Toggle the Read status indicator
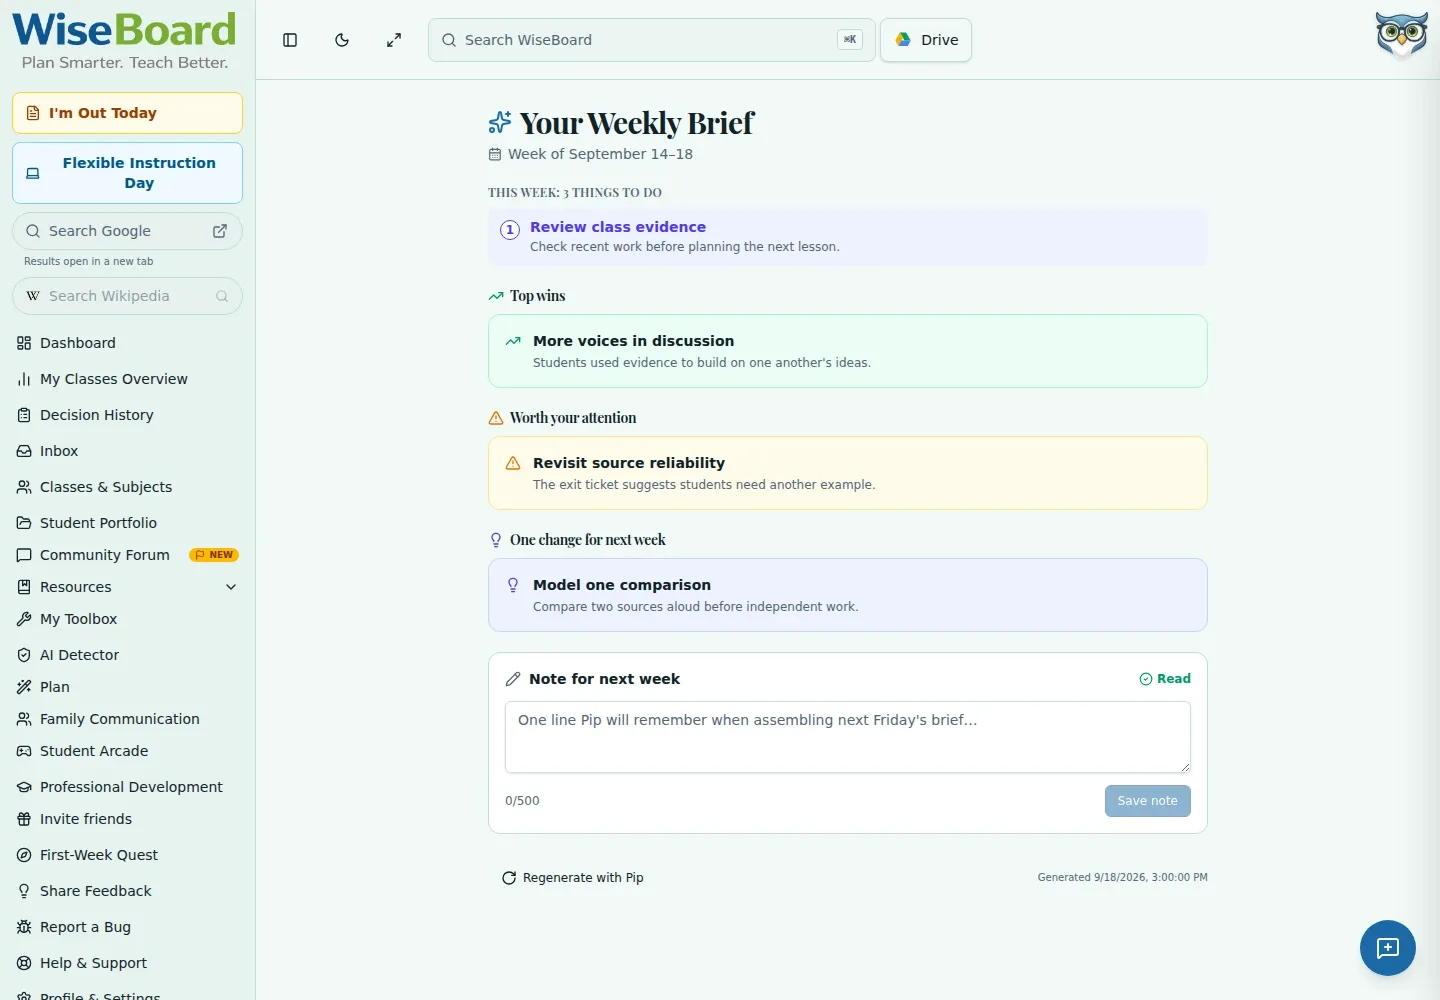The image size is (1440, 1000). pyautogui.click(x=1165, y=679)
